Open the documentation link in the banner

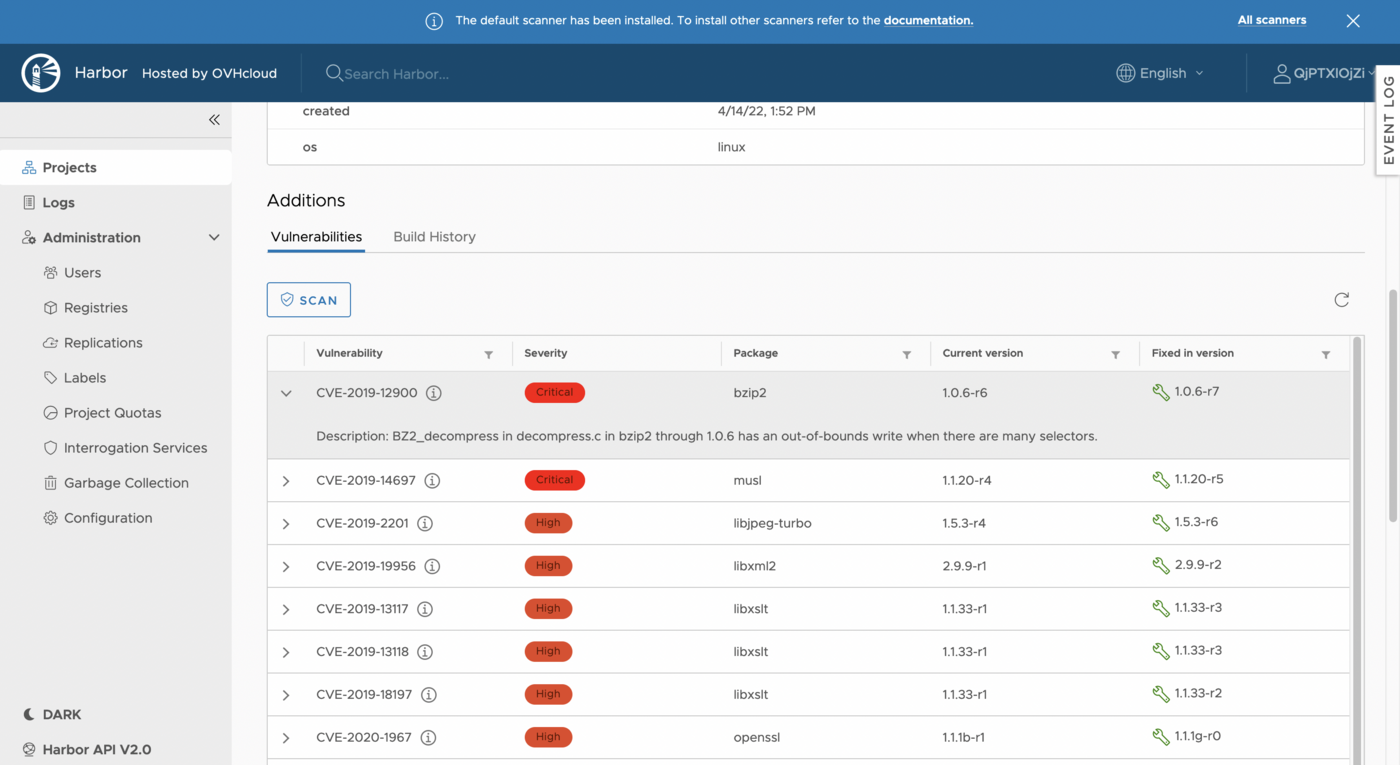[928, 20]
